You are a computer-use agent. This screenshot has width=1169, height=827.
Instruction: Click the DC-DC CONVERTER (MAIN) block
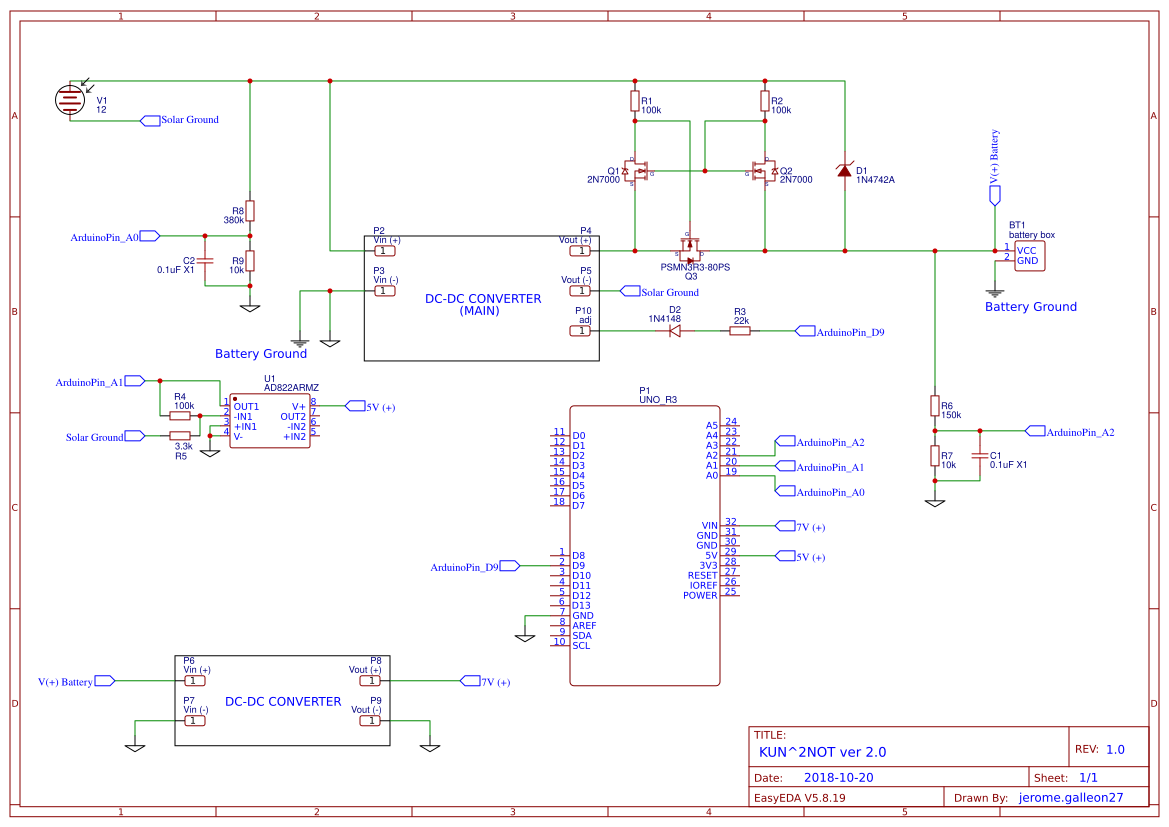481,296
